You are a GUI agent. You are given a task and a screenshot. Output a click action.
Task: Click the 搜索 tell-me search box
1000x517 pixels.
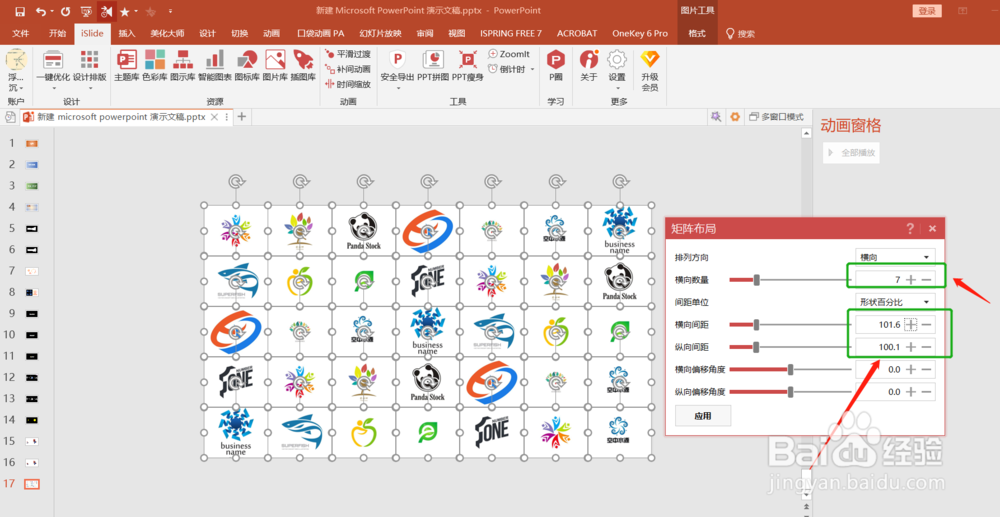pyautogui.click(x=741, y=33)
